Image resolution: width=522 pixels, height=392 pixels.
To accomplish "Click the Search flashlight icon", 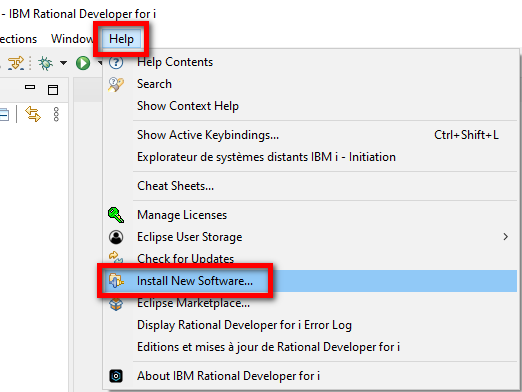I will click(116, 84).
